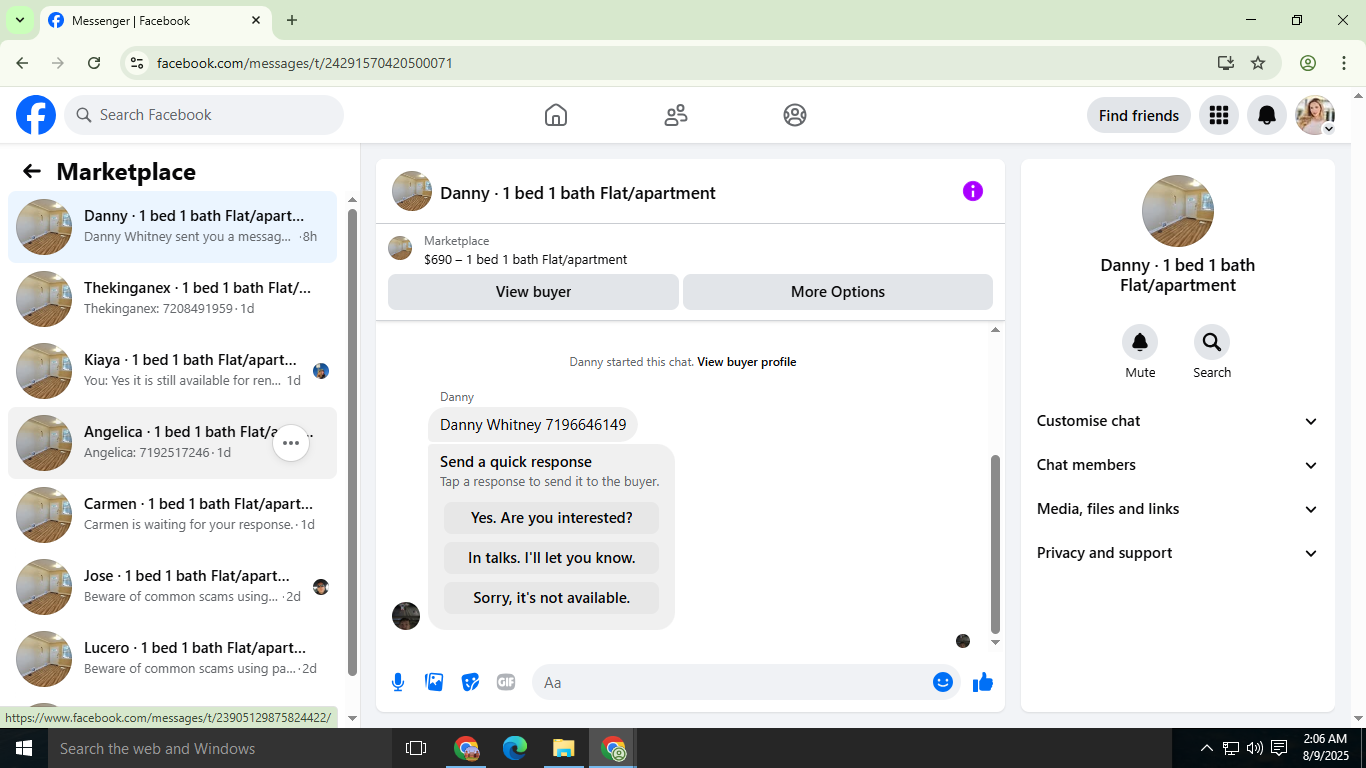Open the emoji picker in message box
Image resolution: width=1366 pixels, height=768 pixels.
(x=942, y=682)
